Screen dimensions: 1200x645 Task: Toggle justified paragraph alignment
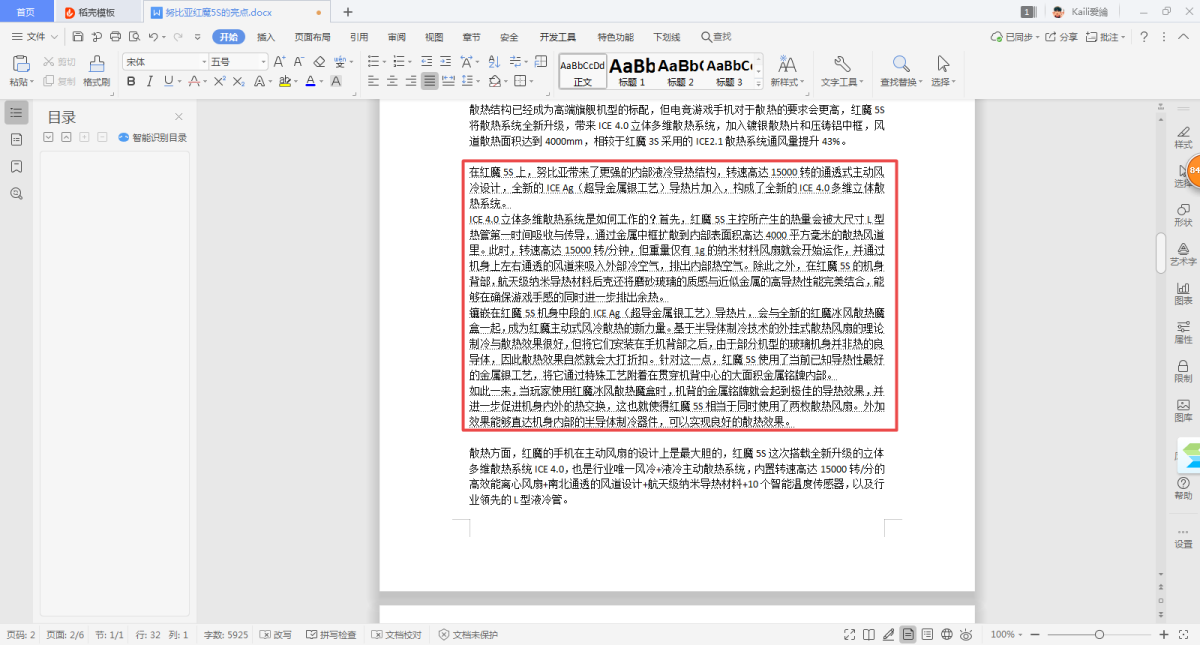point(429,81)
